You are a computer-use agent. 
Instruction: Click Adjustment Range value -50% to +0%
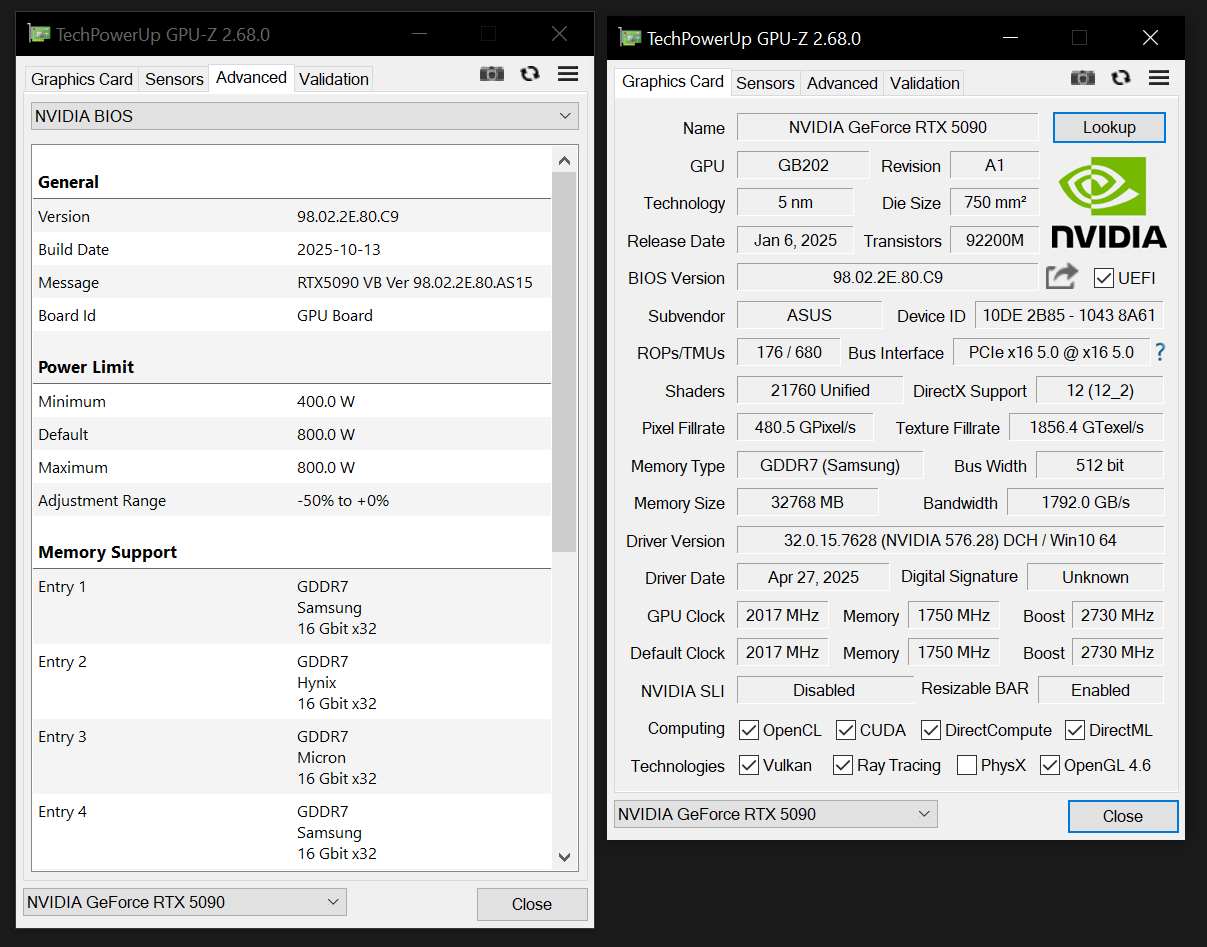[343, 500]
